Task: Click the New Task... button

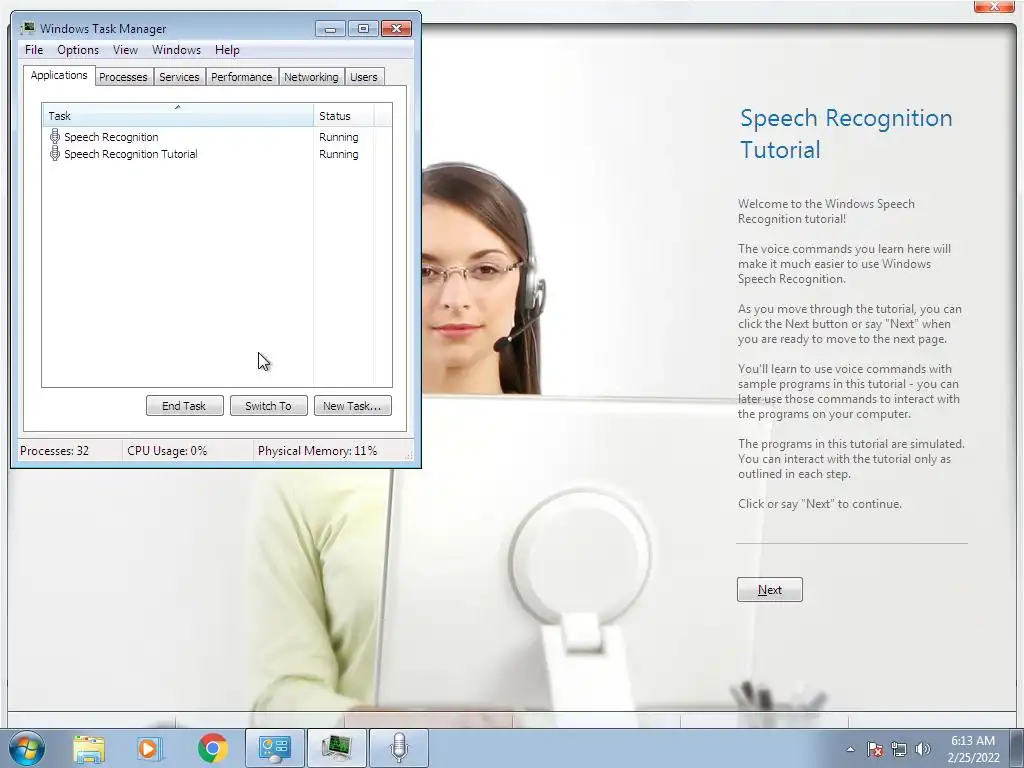Action: (x=352, y=406)
